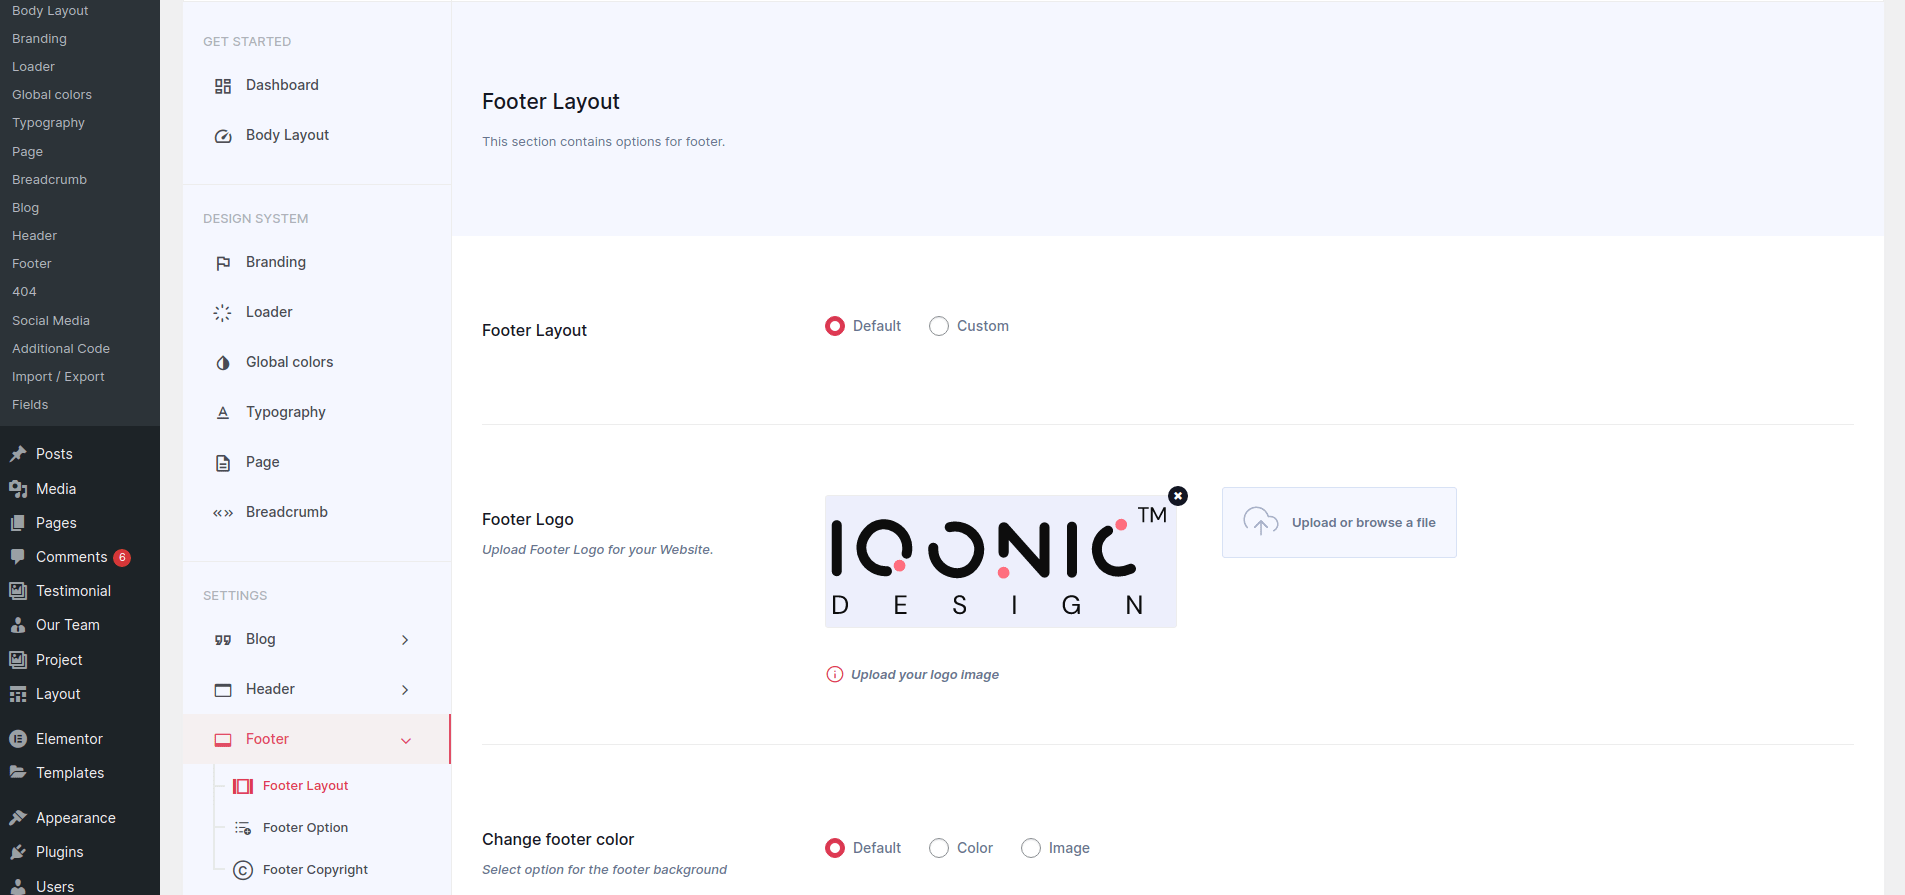Screen dimensions: 1905x895
Task: Click Footer in dark submenu
Action: click(x=32, y=264)
